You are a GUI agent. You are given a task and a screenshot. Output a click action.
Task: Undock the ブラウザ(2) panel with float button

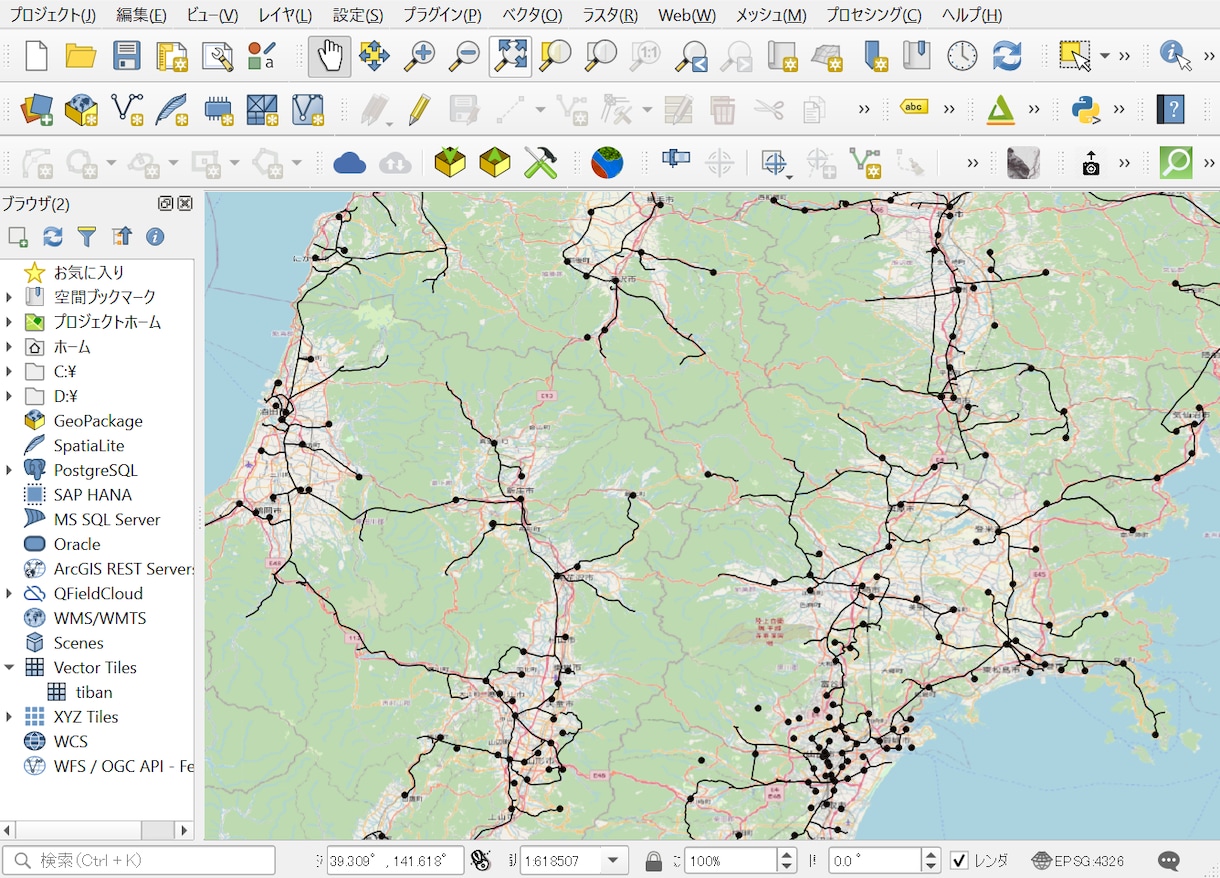(x=166, y=203)
